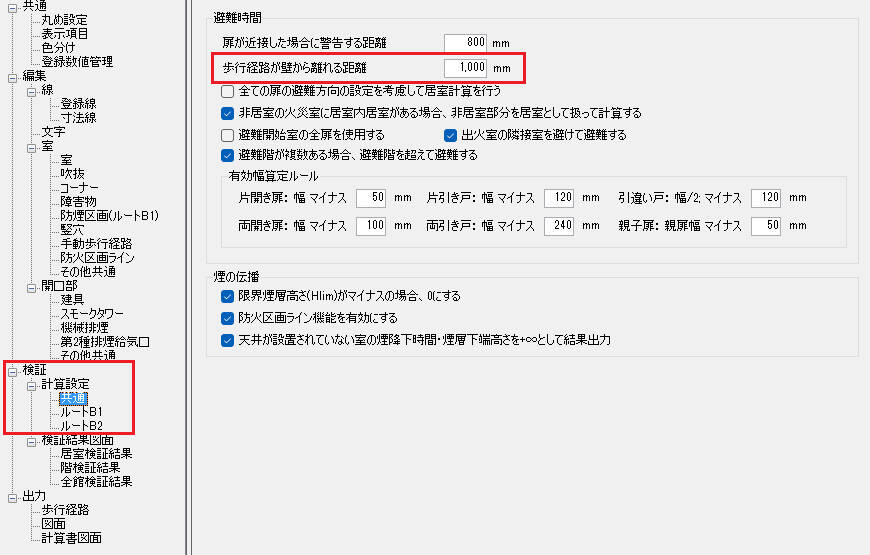Select ルートB2 under 計算設定

point(81,426)
